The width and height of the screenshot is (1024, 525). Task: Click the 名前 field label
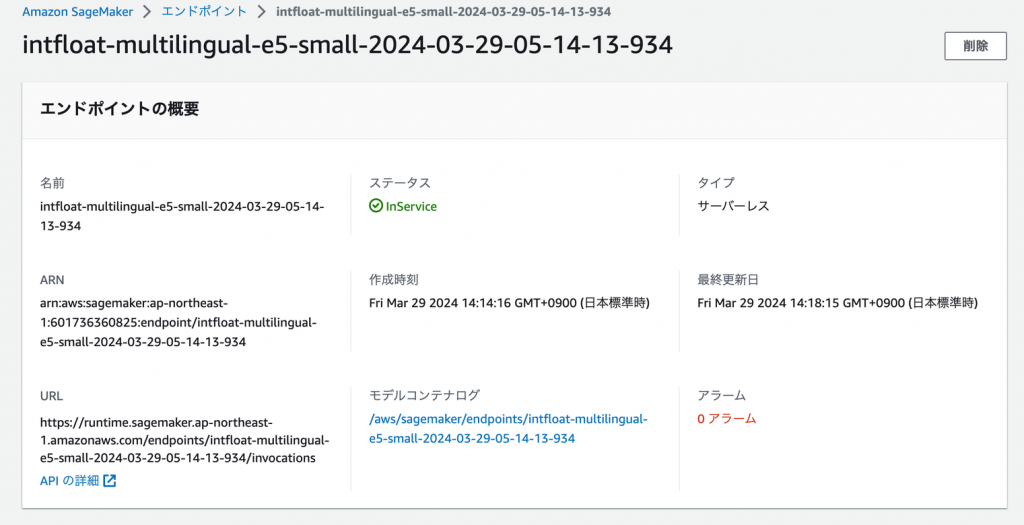click(x=52, y=183)
